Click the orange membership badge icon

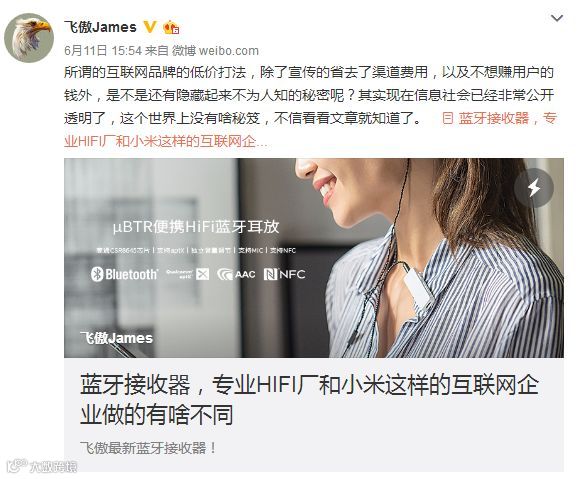(x=171, y=27)
